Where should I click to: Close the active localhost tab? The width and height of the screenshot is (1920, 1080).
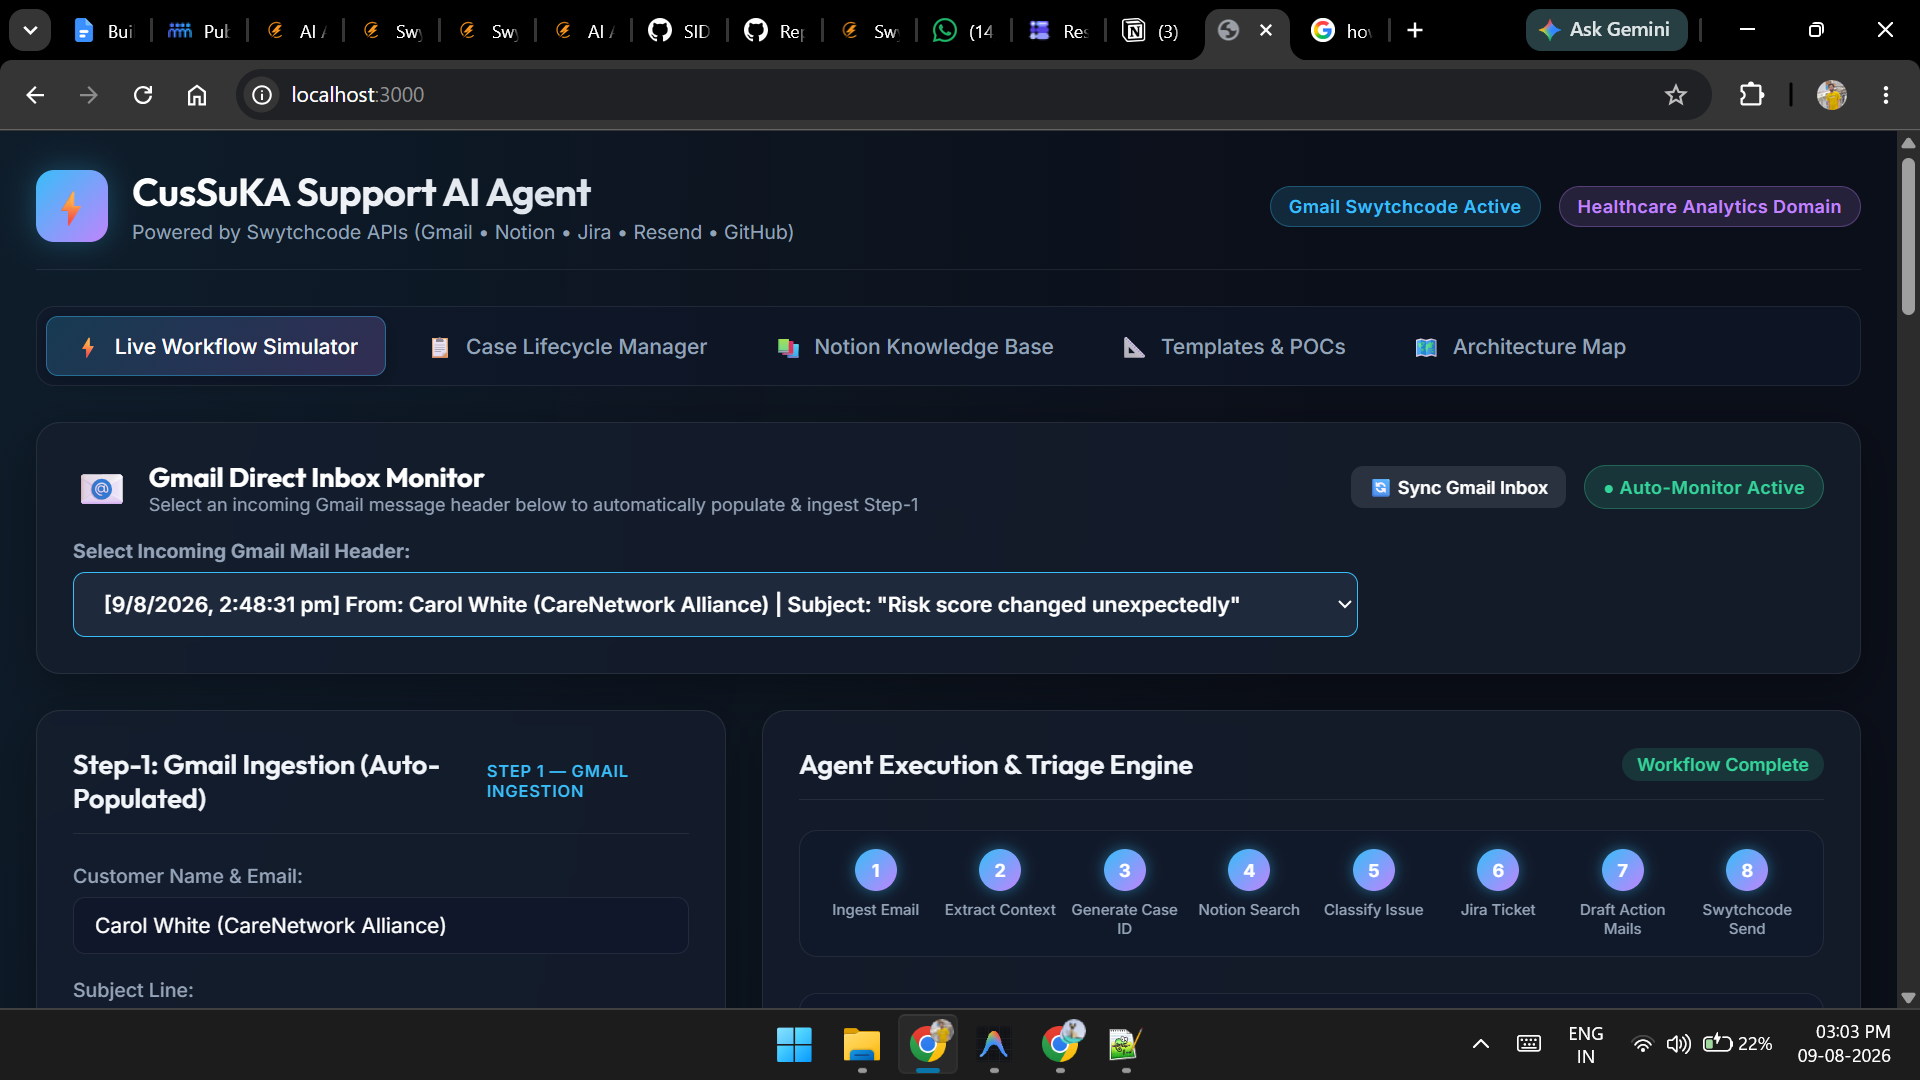(x=1266, y=30)
